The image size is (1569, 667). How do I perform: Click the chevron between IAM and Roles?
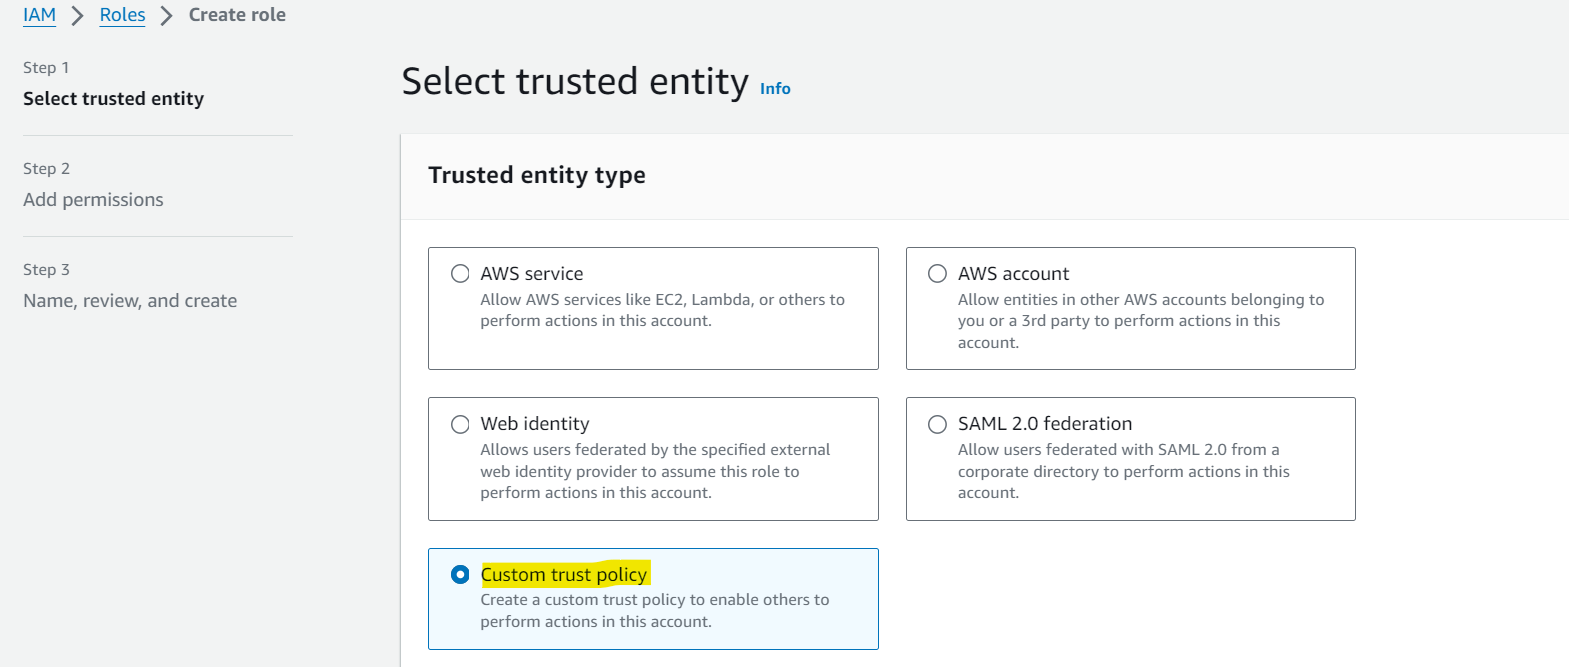pos(77,16)
